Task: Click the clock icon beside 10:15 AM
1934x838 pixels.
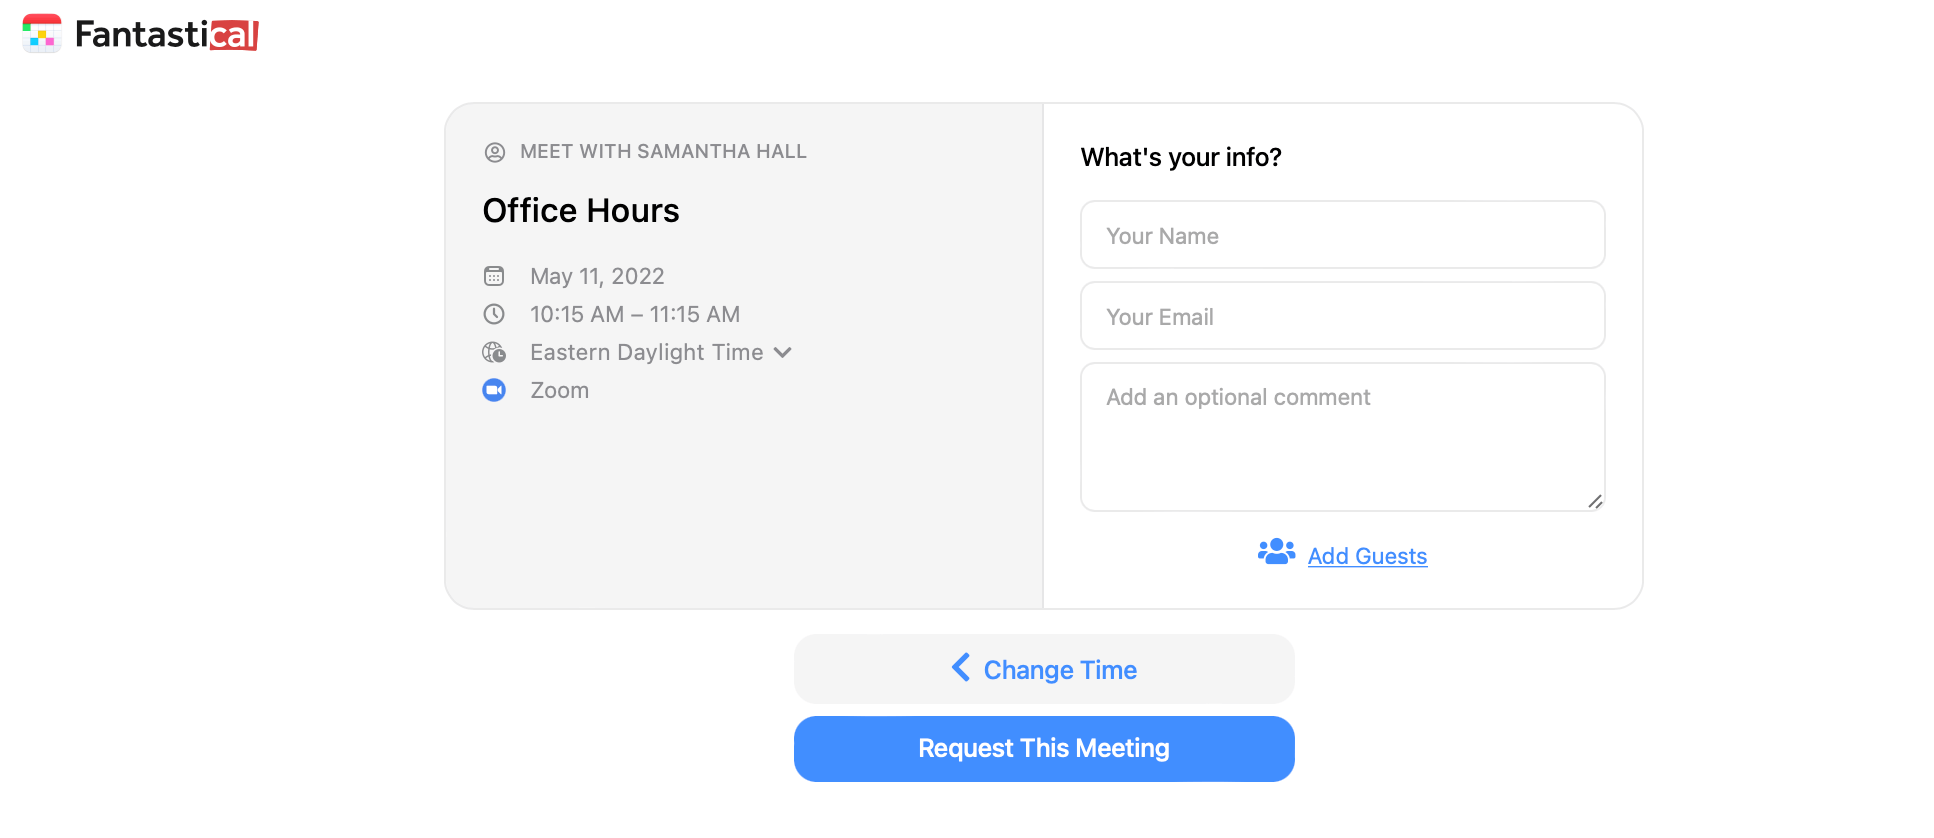Action: click(494, 314)
